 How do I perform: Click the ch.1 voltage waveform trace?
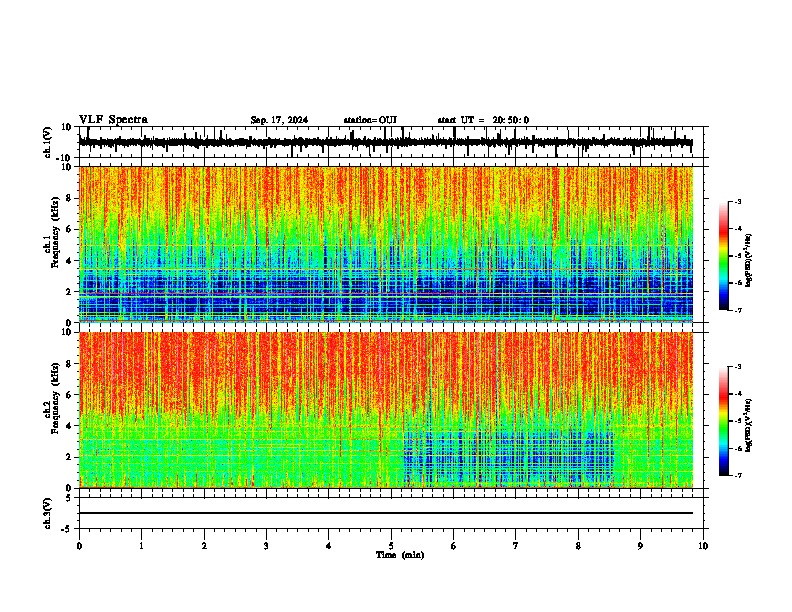pyautogui.click(x=385, y=143)
